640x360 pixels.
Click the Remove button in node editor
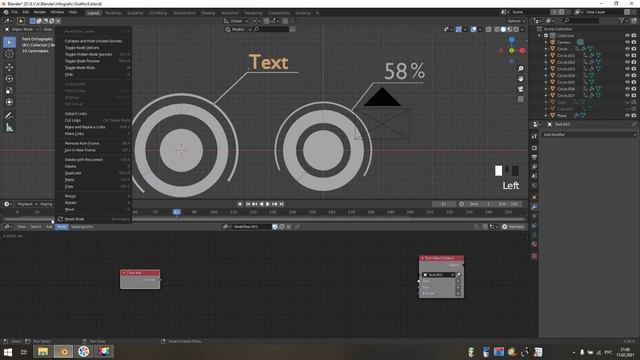pyautogui.click(x=513, y=227)
